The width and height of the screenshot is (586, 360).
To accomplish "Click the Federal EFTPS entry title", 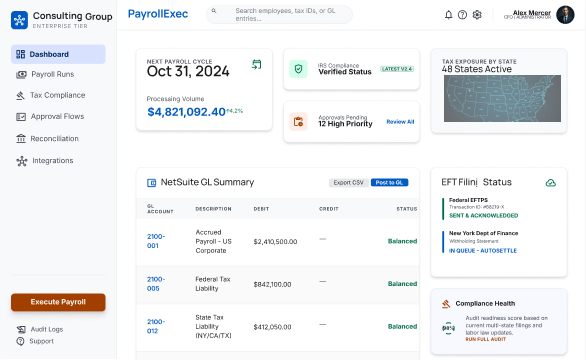I will [x=468, y=200].
